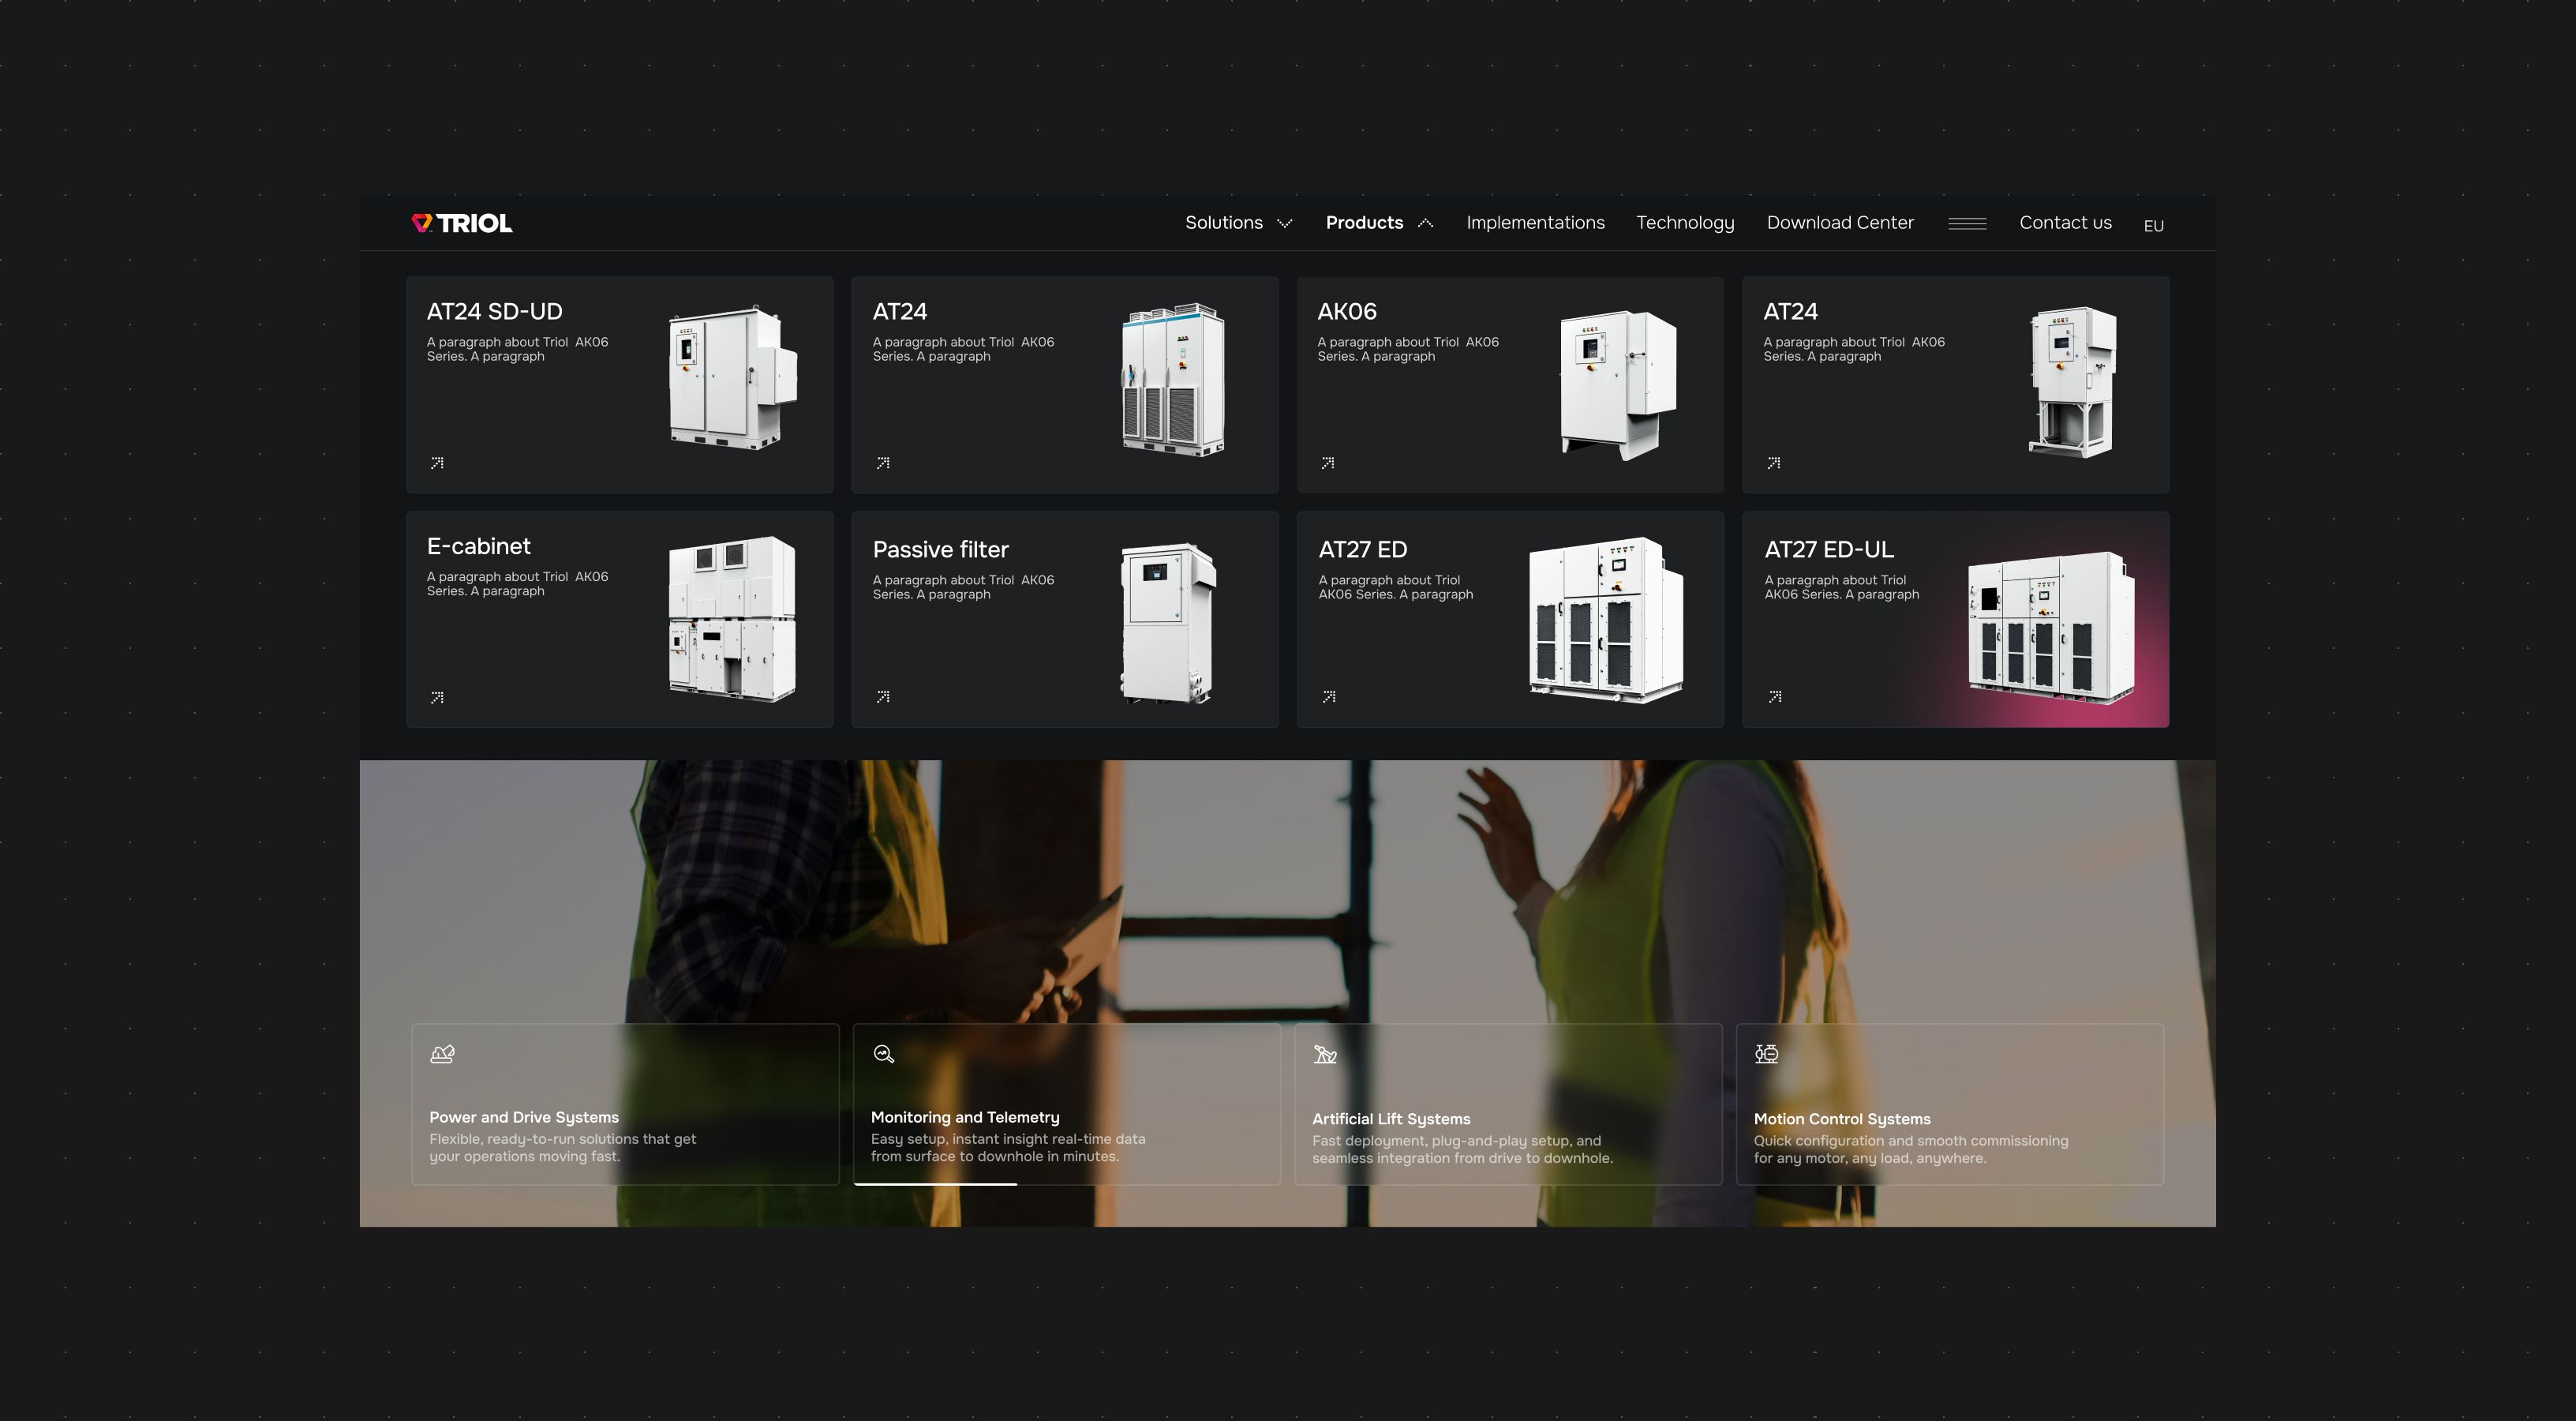This screenshot has height=1421, width=2576.
Task: Expand the AK06 product card
Action: 1509,385
